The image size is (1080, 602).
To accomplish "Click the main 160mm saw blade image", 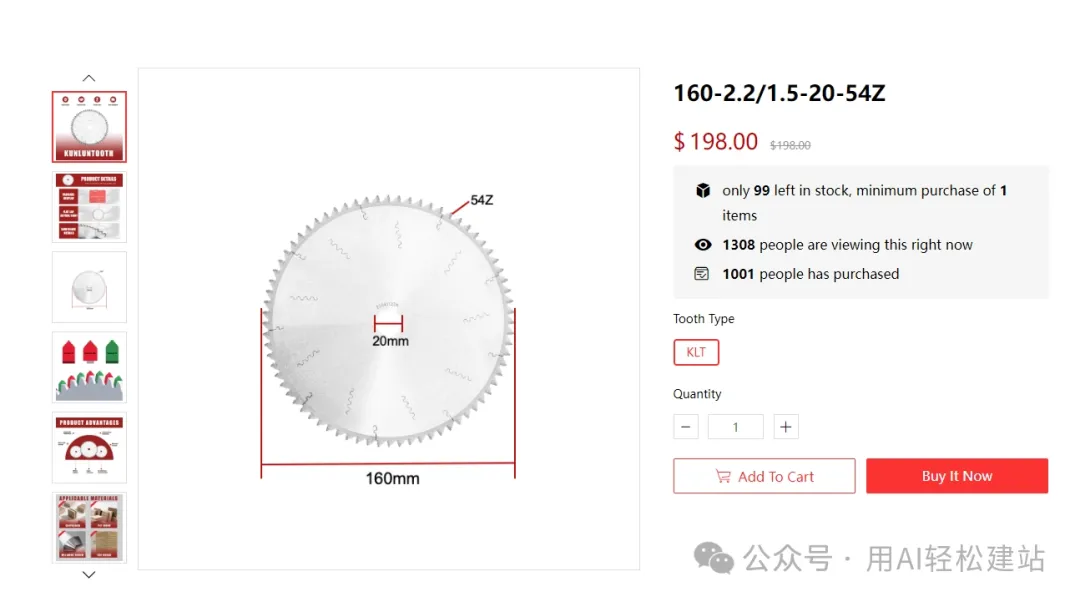I will [x=388, y=319].
